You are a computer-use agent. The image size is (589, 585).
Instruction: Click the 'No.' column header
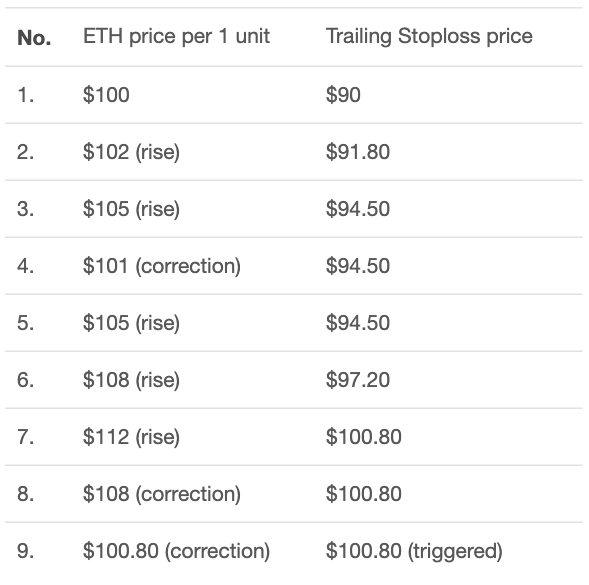pyautogui.click(x=34, y=38)
